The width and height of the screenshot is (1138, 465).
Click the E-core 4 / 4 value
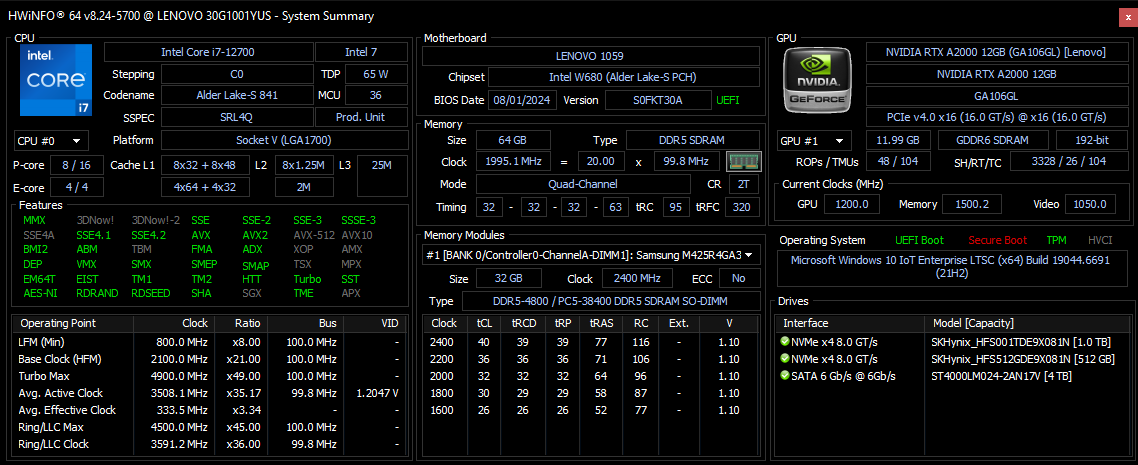click(77, 187)
